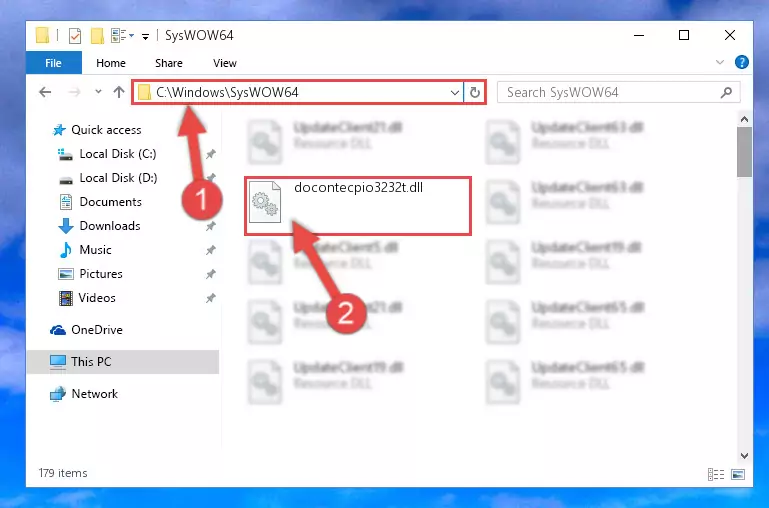The image size is (769, 508).
Task: Open recent locations dropdown arrow
Action: click(98, 92)
